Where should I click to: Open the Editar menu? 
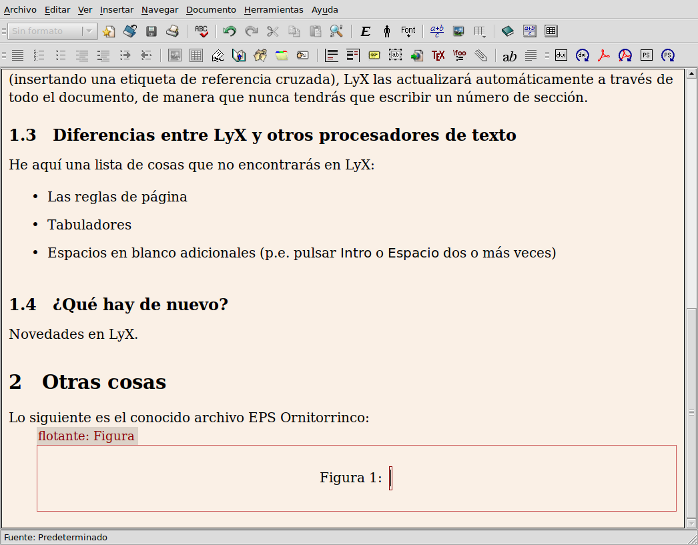57,10
